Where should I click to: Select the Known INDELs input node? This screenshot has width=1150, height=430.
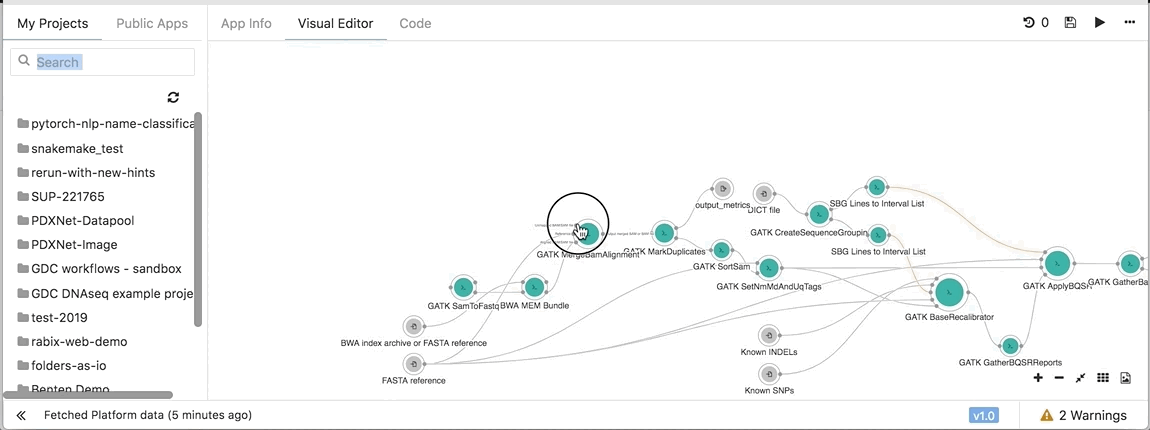pyautogui.click(x=769, y=335)
